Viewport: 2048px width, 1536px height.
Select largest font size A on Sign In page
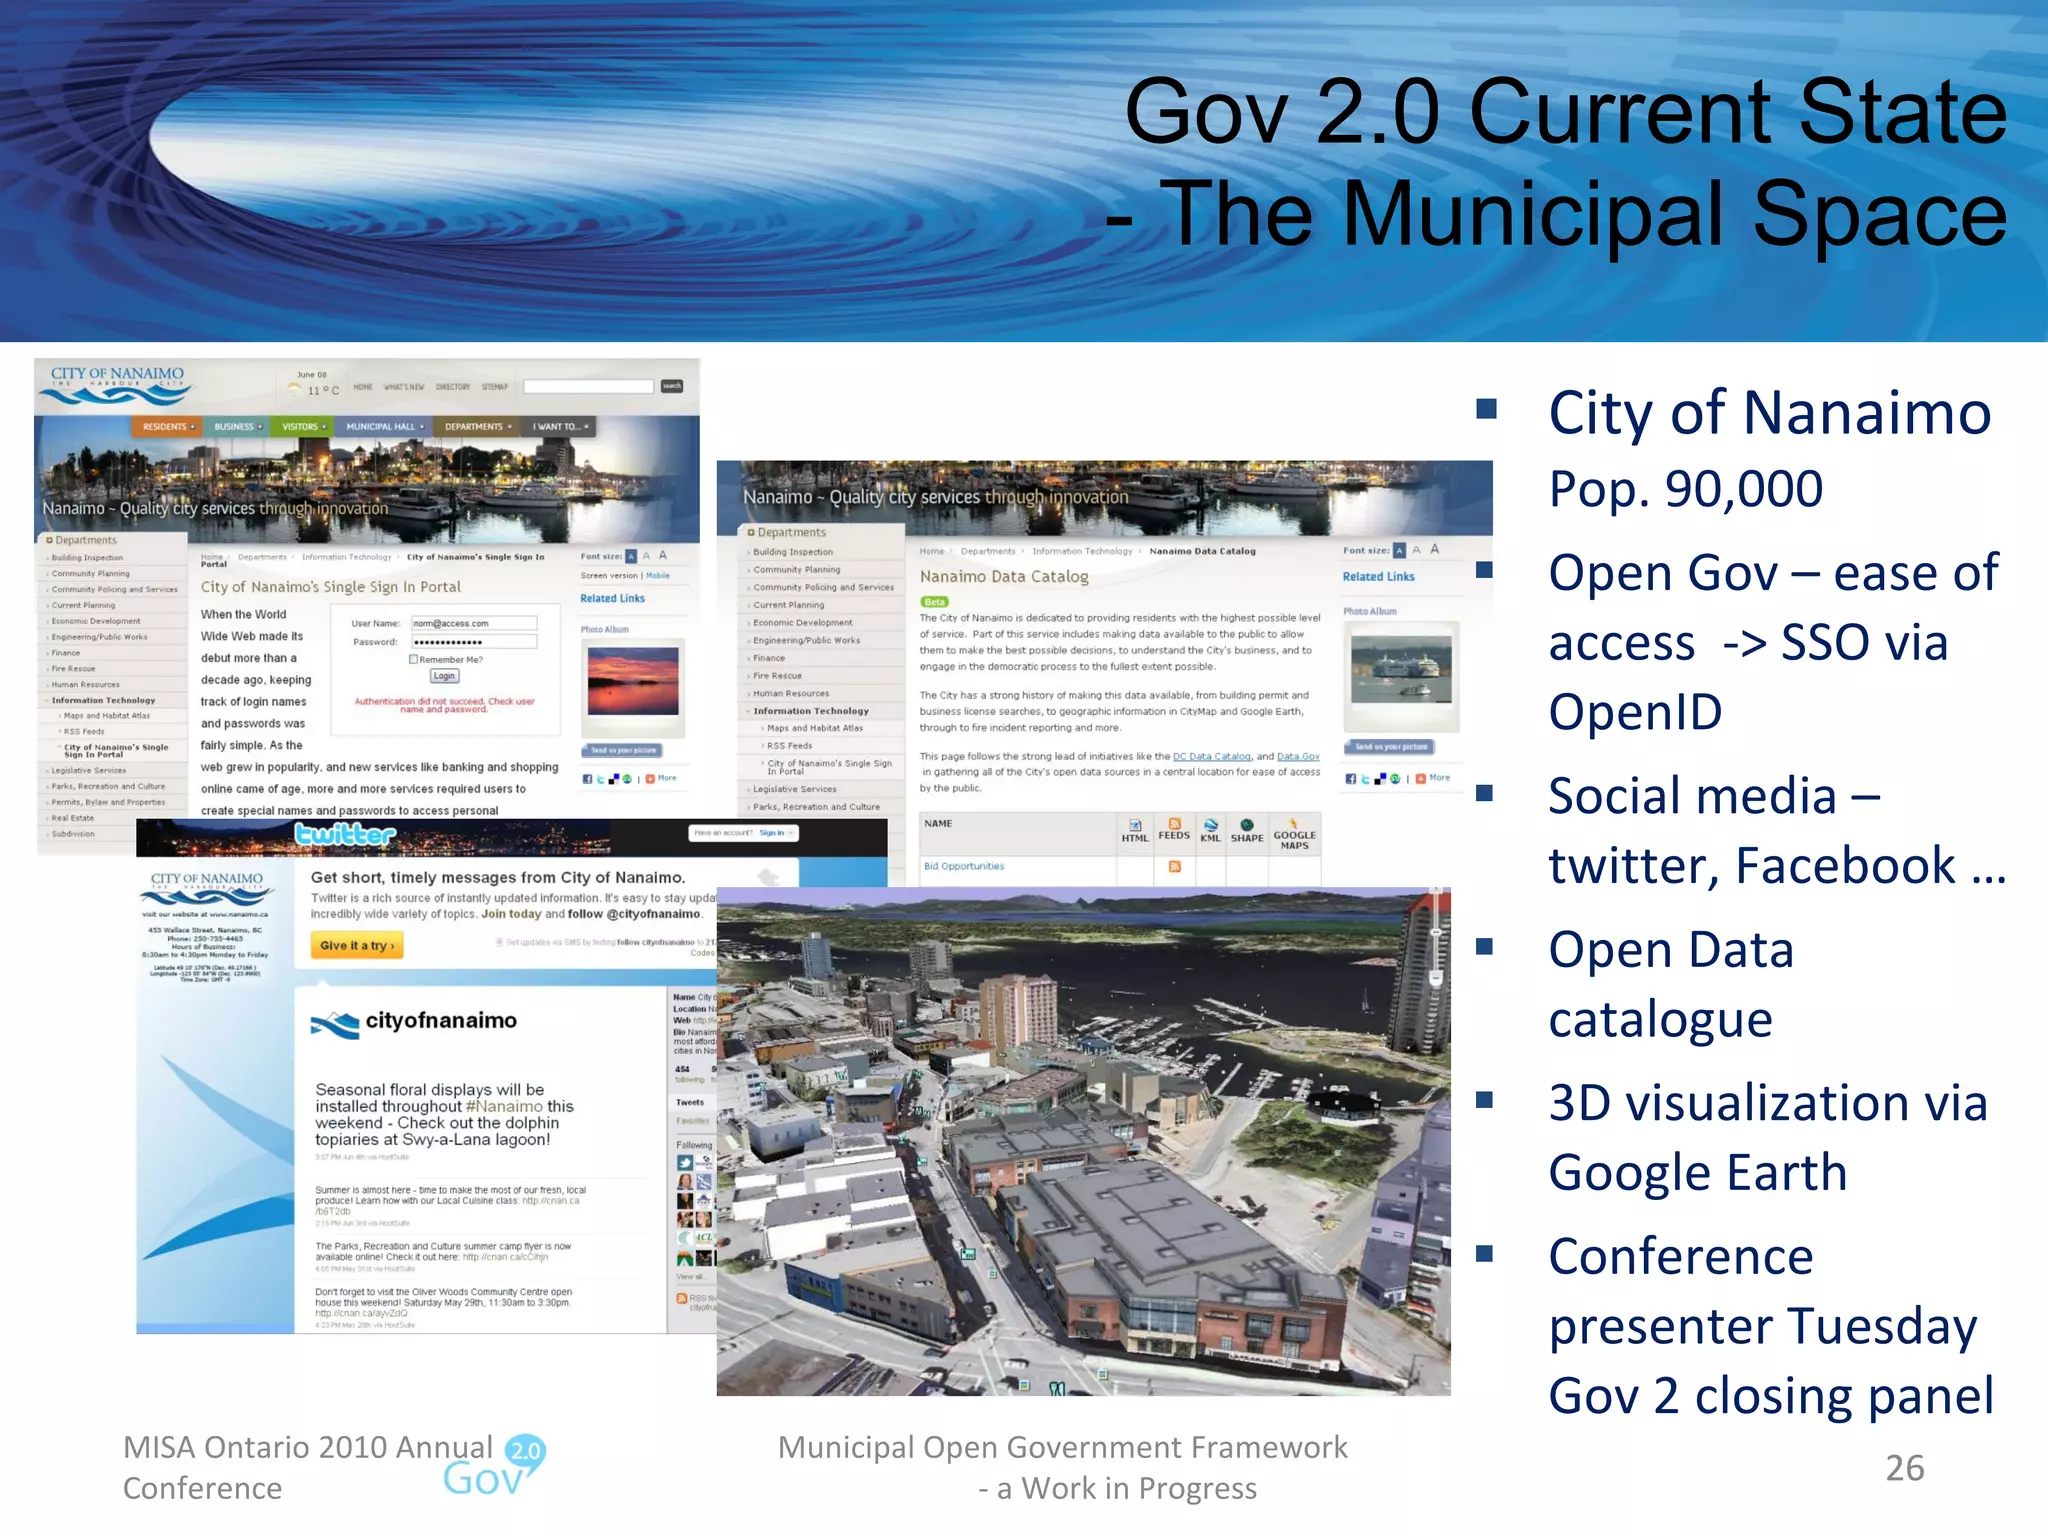pos(662,555)
